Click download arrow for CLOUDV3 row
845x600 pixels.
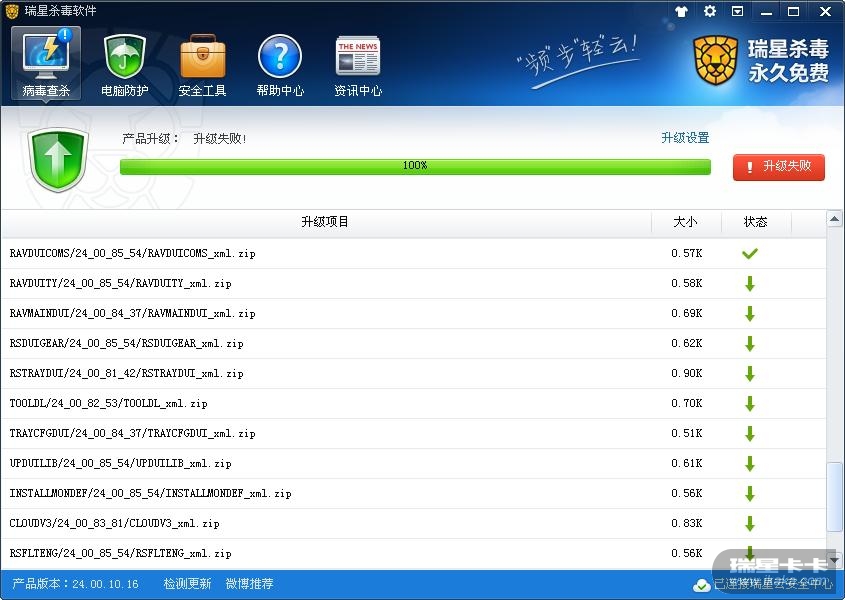tap(750, 523)
